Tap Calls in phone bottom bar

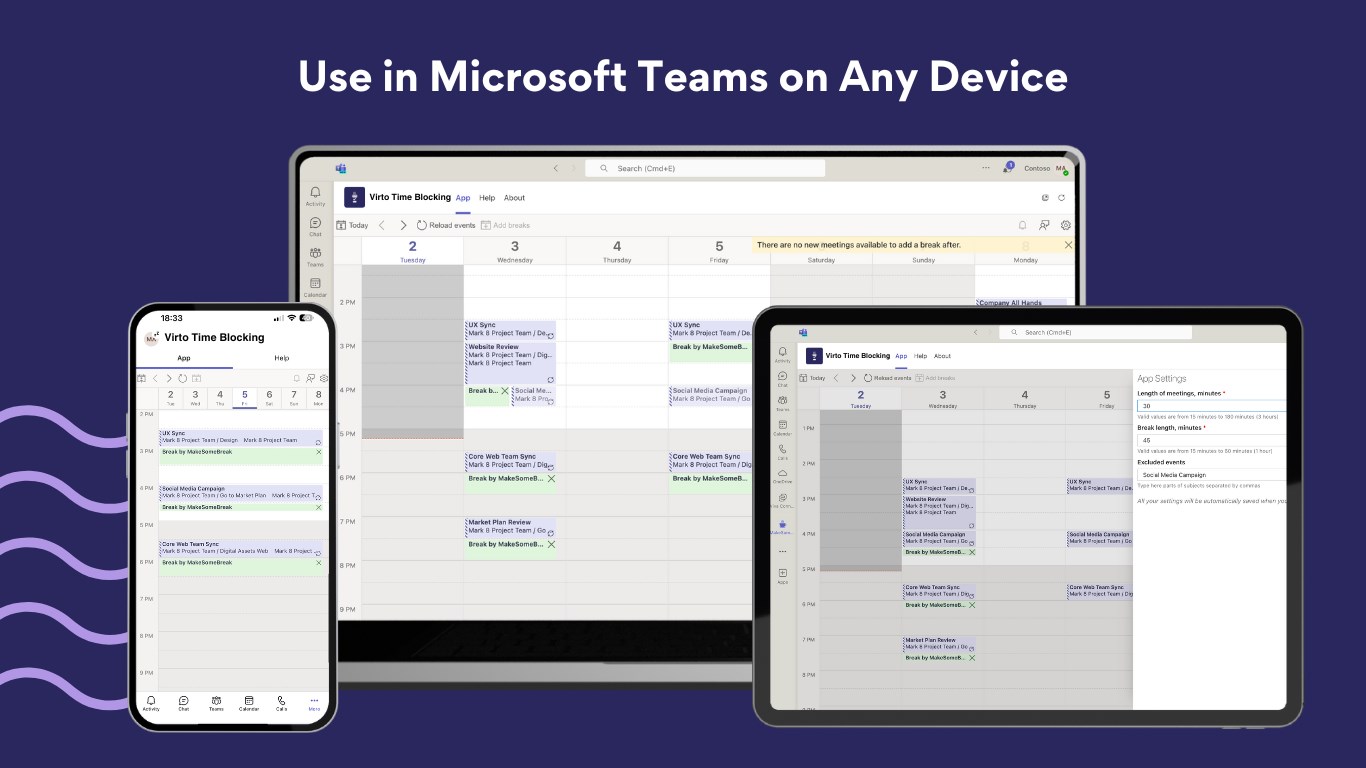click(x=282, y=703)
